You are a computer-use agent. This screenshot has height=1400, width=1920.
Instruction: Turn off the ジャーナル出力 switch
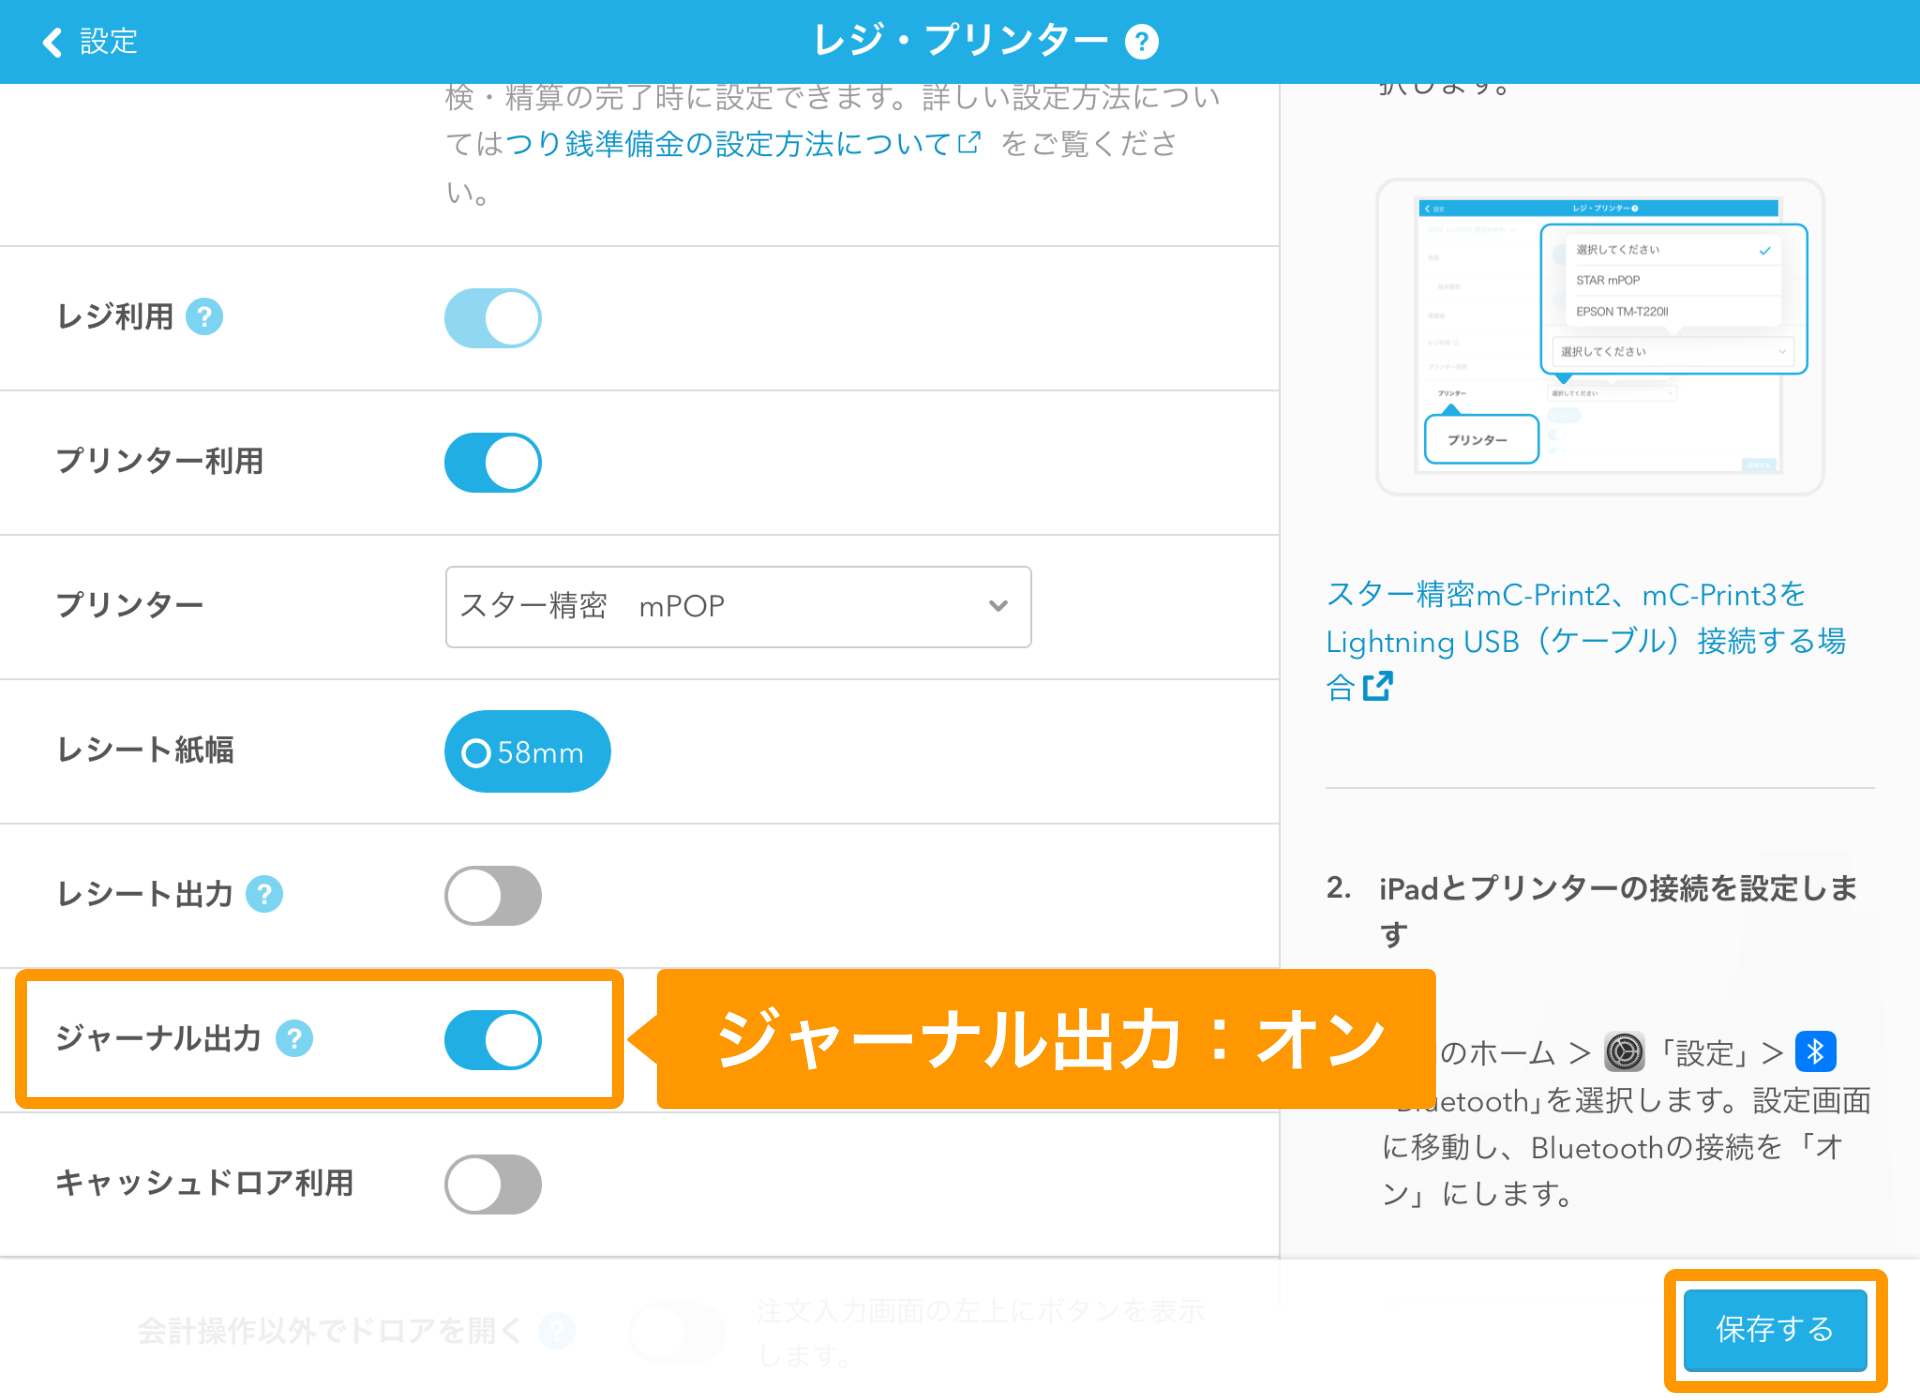(x=493, y=1040)
